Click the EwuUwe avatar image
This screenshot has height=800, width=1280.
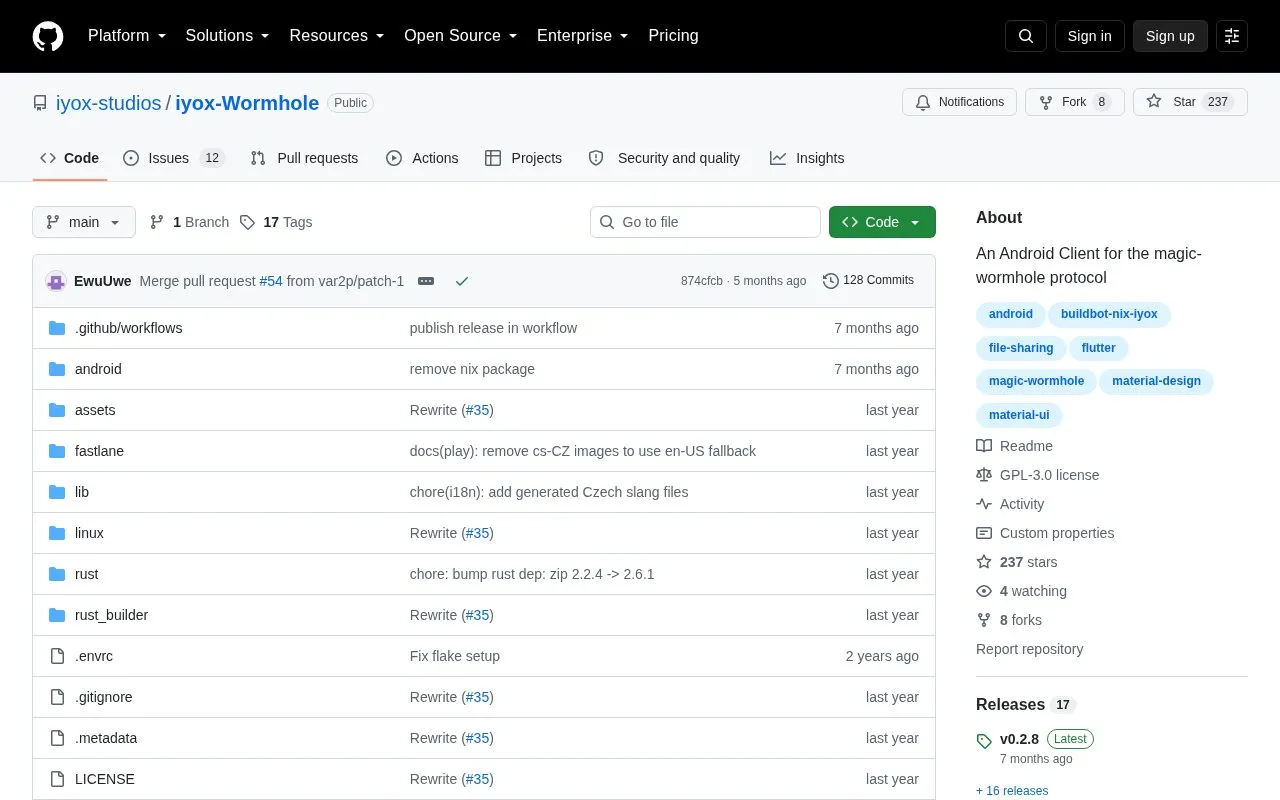(x=56, y=281)
